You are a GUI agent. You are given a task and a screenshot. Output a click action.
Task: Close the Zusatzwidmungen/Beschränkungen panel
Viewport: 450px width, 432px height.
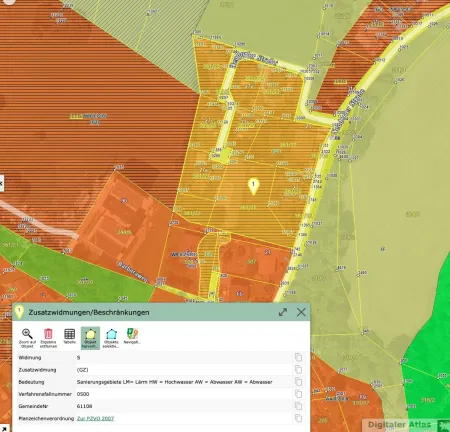point(301,312)
